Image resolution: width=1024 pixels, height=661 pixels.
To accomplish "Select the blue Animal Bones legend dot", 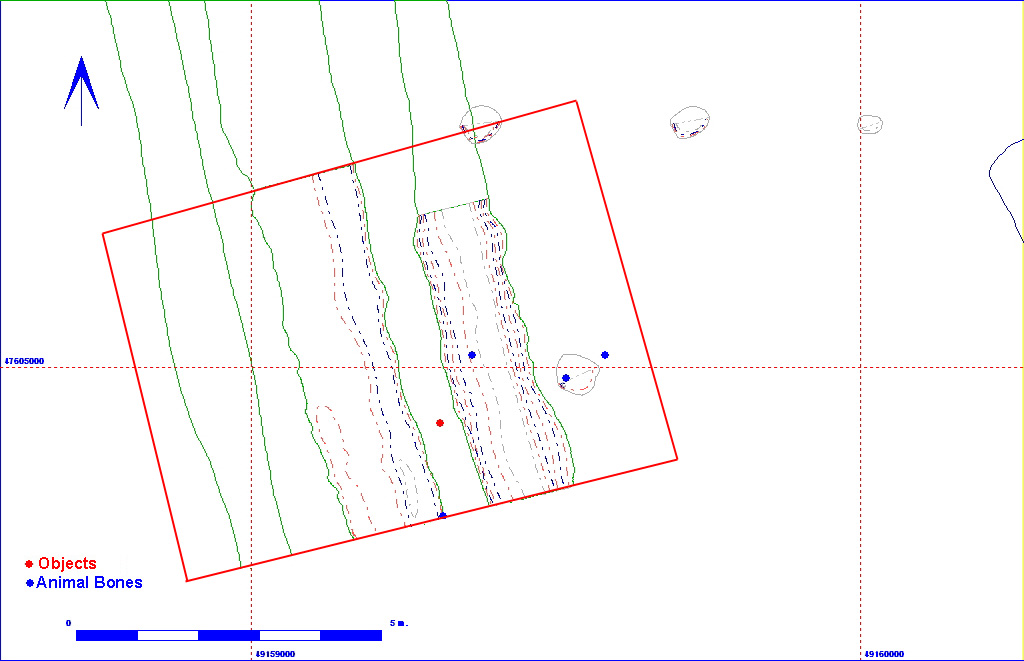I will [29, 583].
